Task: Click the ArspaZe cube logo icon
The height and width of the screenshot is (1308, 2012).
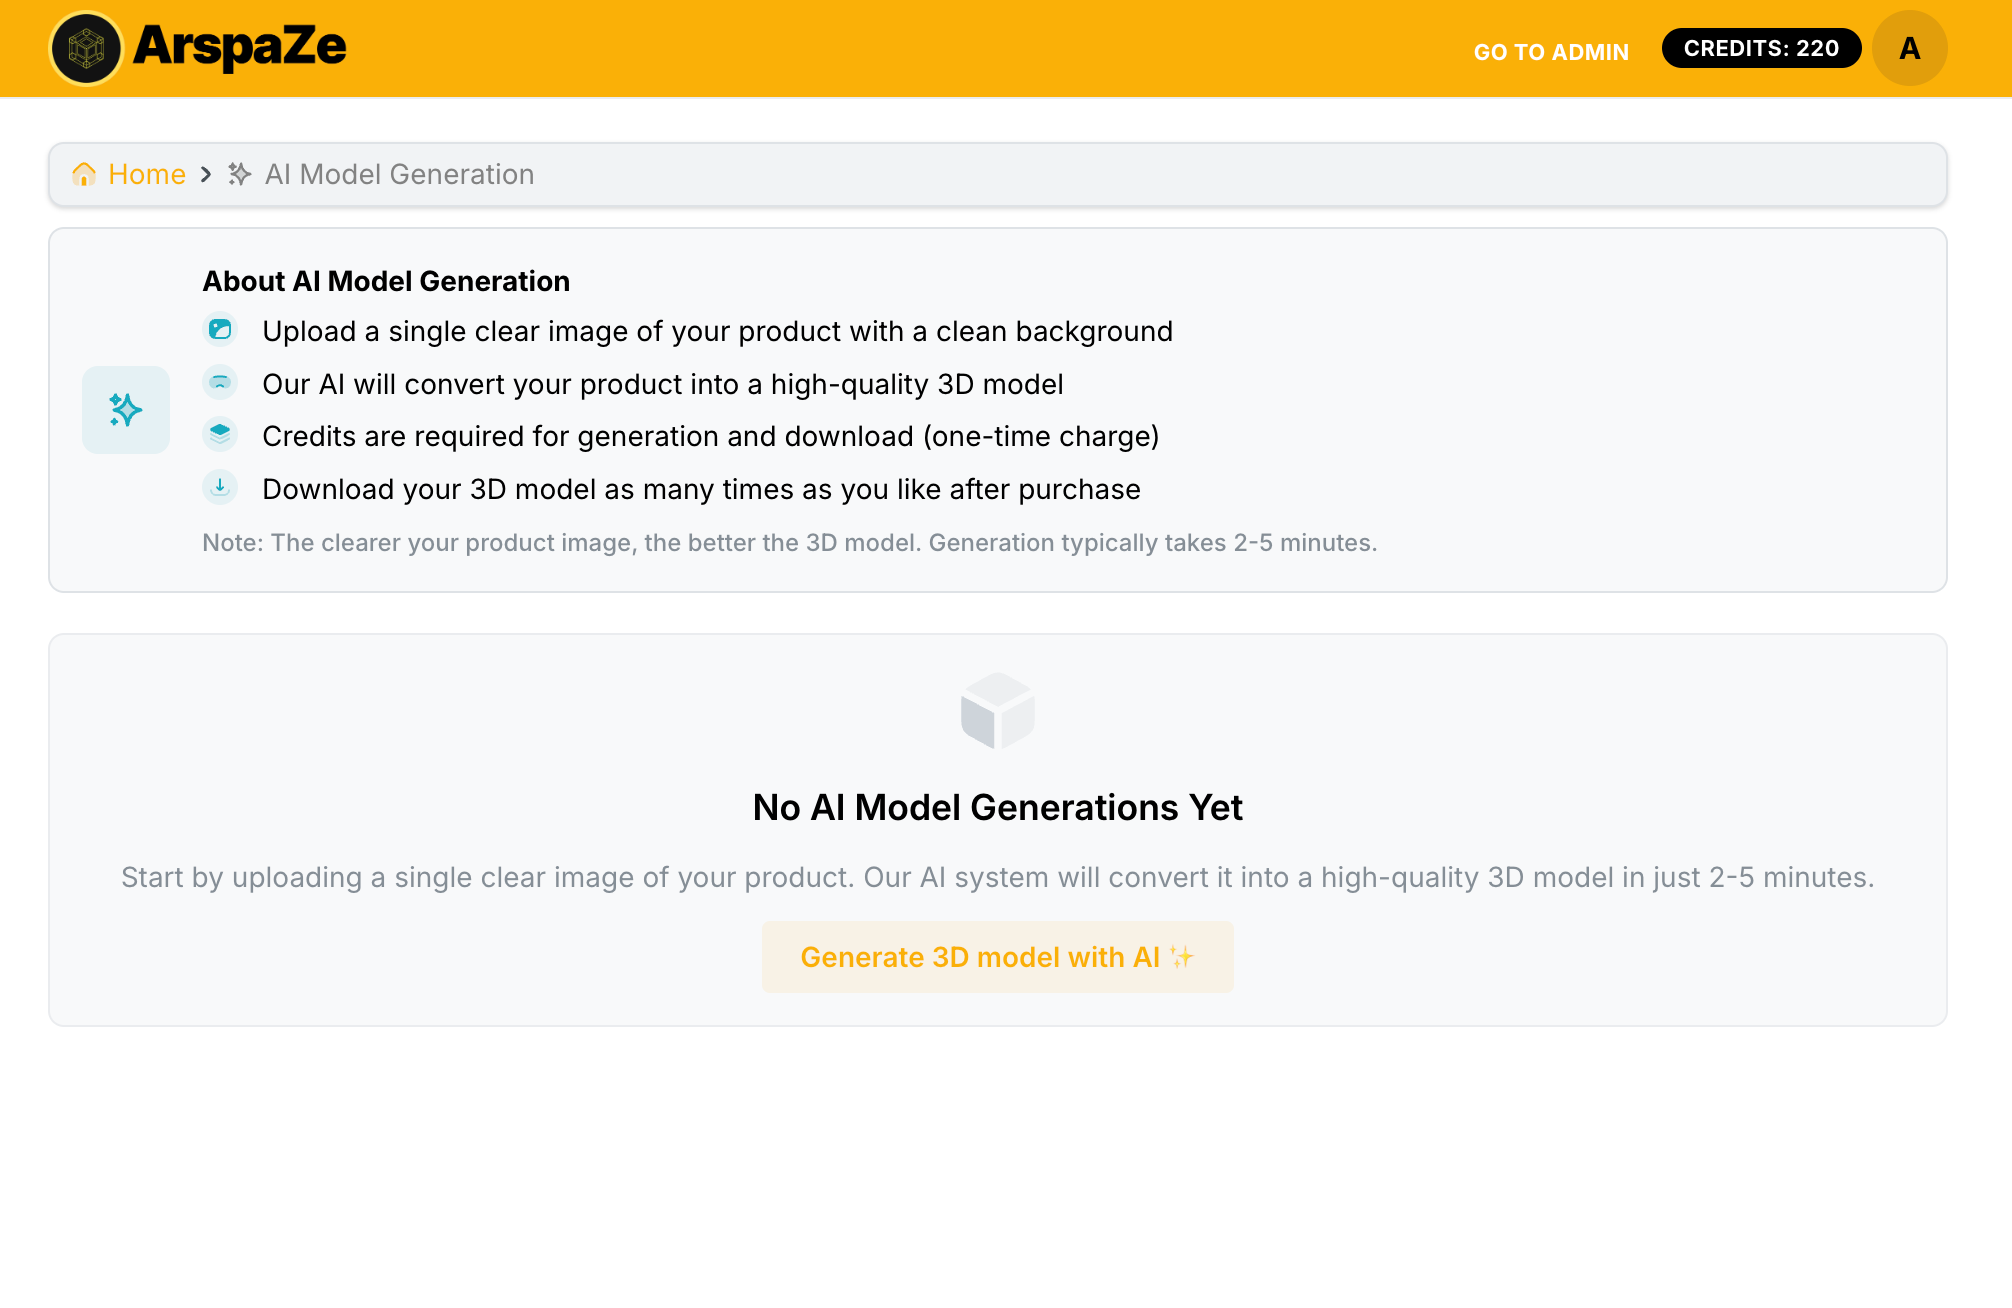Action: click(x=86, y=48)
